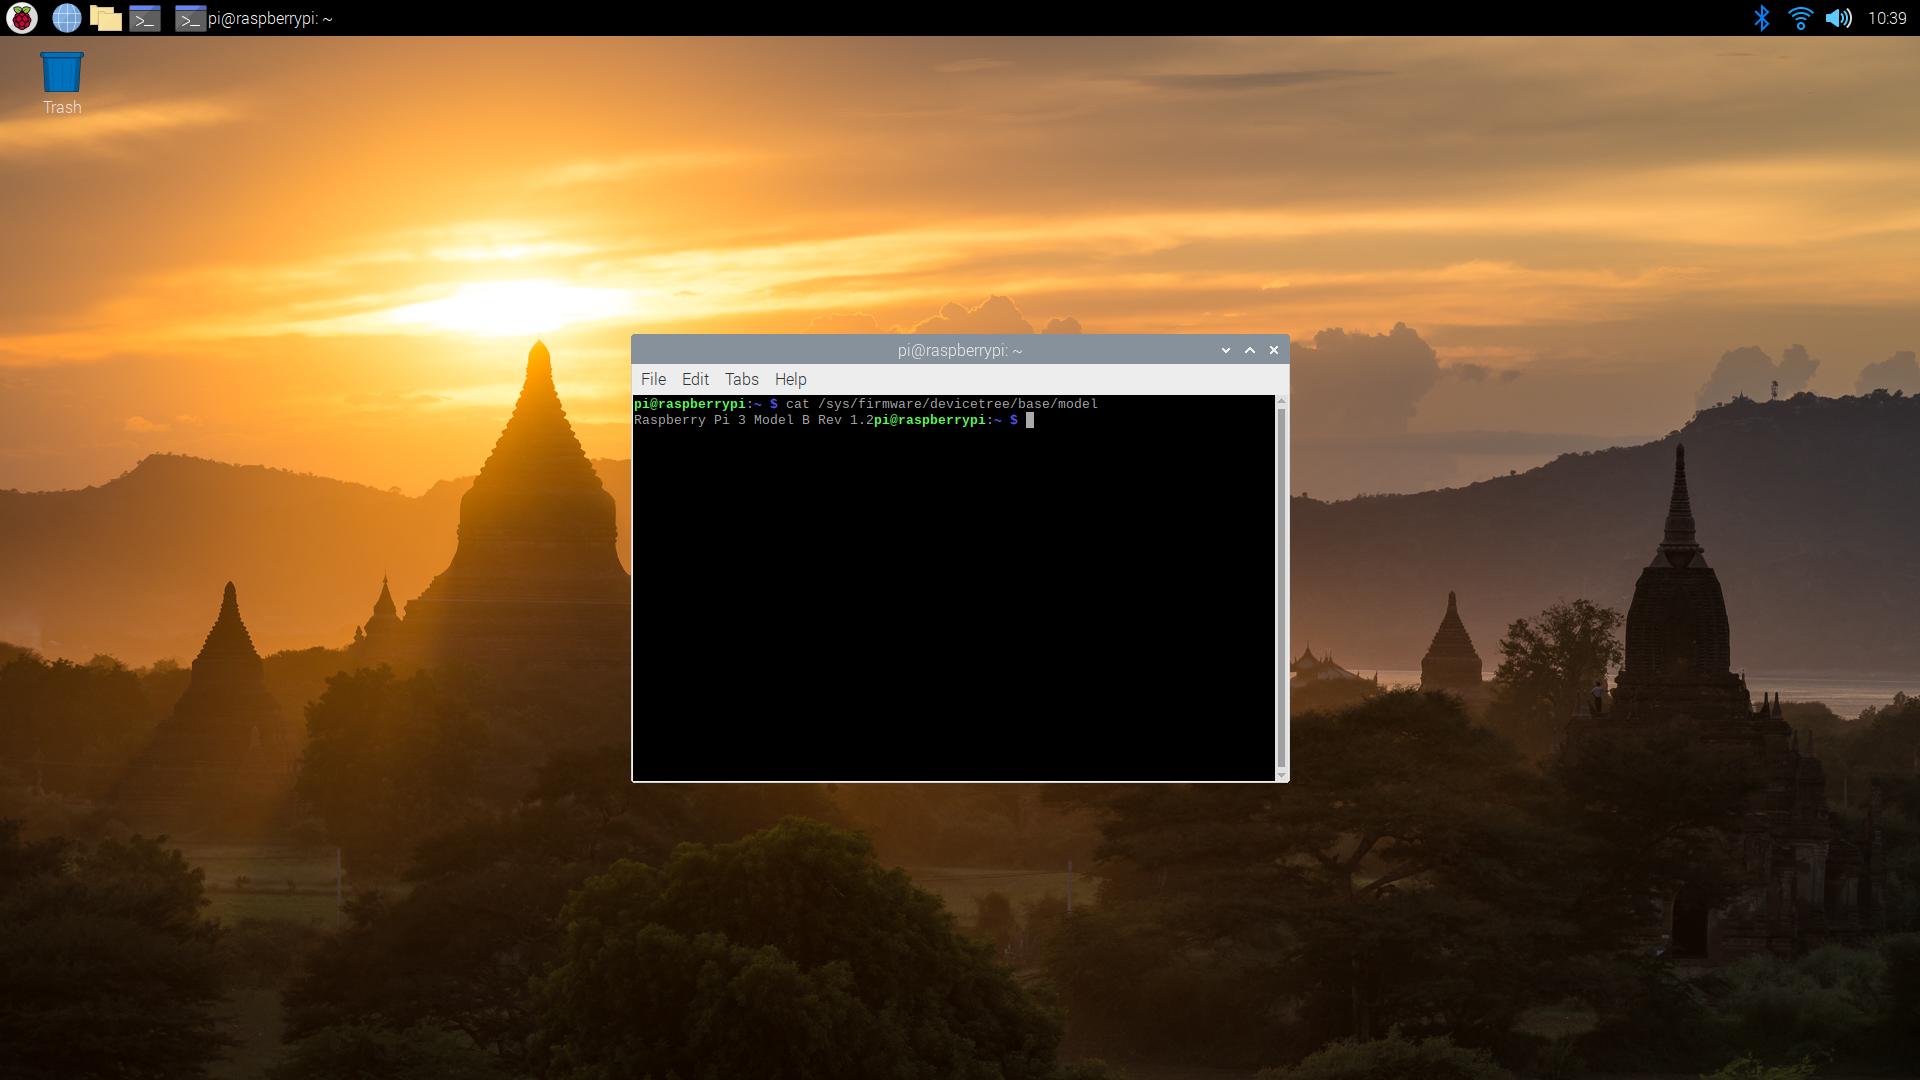Open the File Manager folder icon
The width and height of the screenshot is (1920, 1080).
point(105,18)
